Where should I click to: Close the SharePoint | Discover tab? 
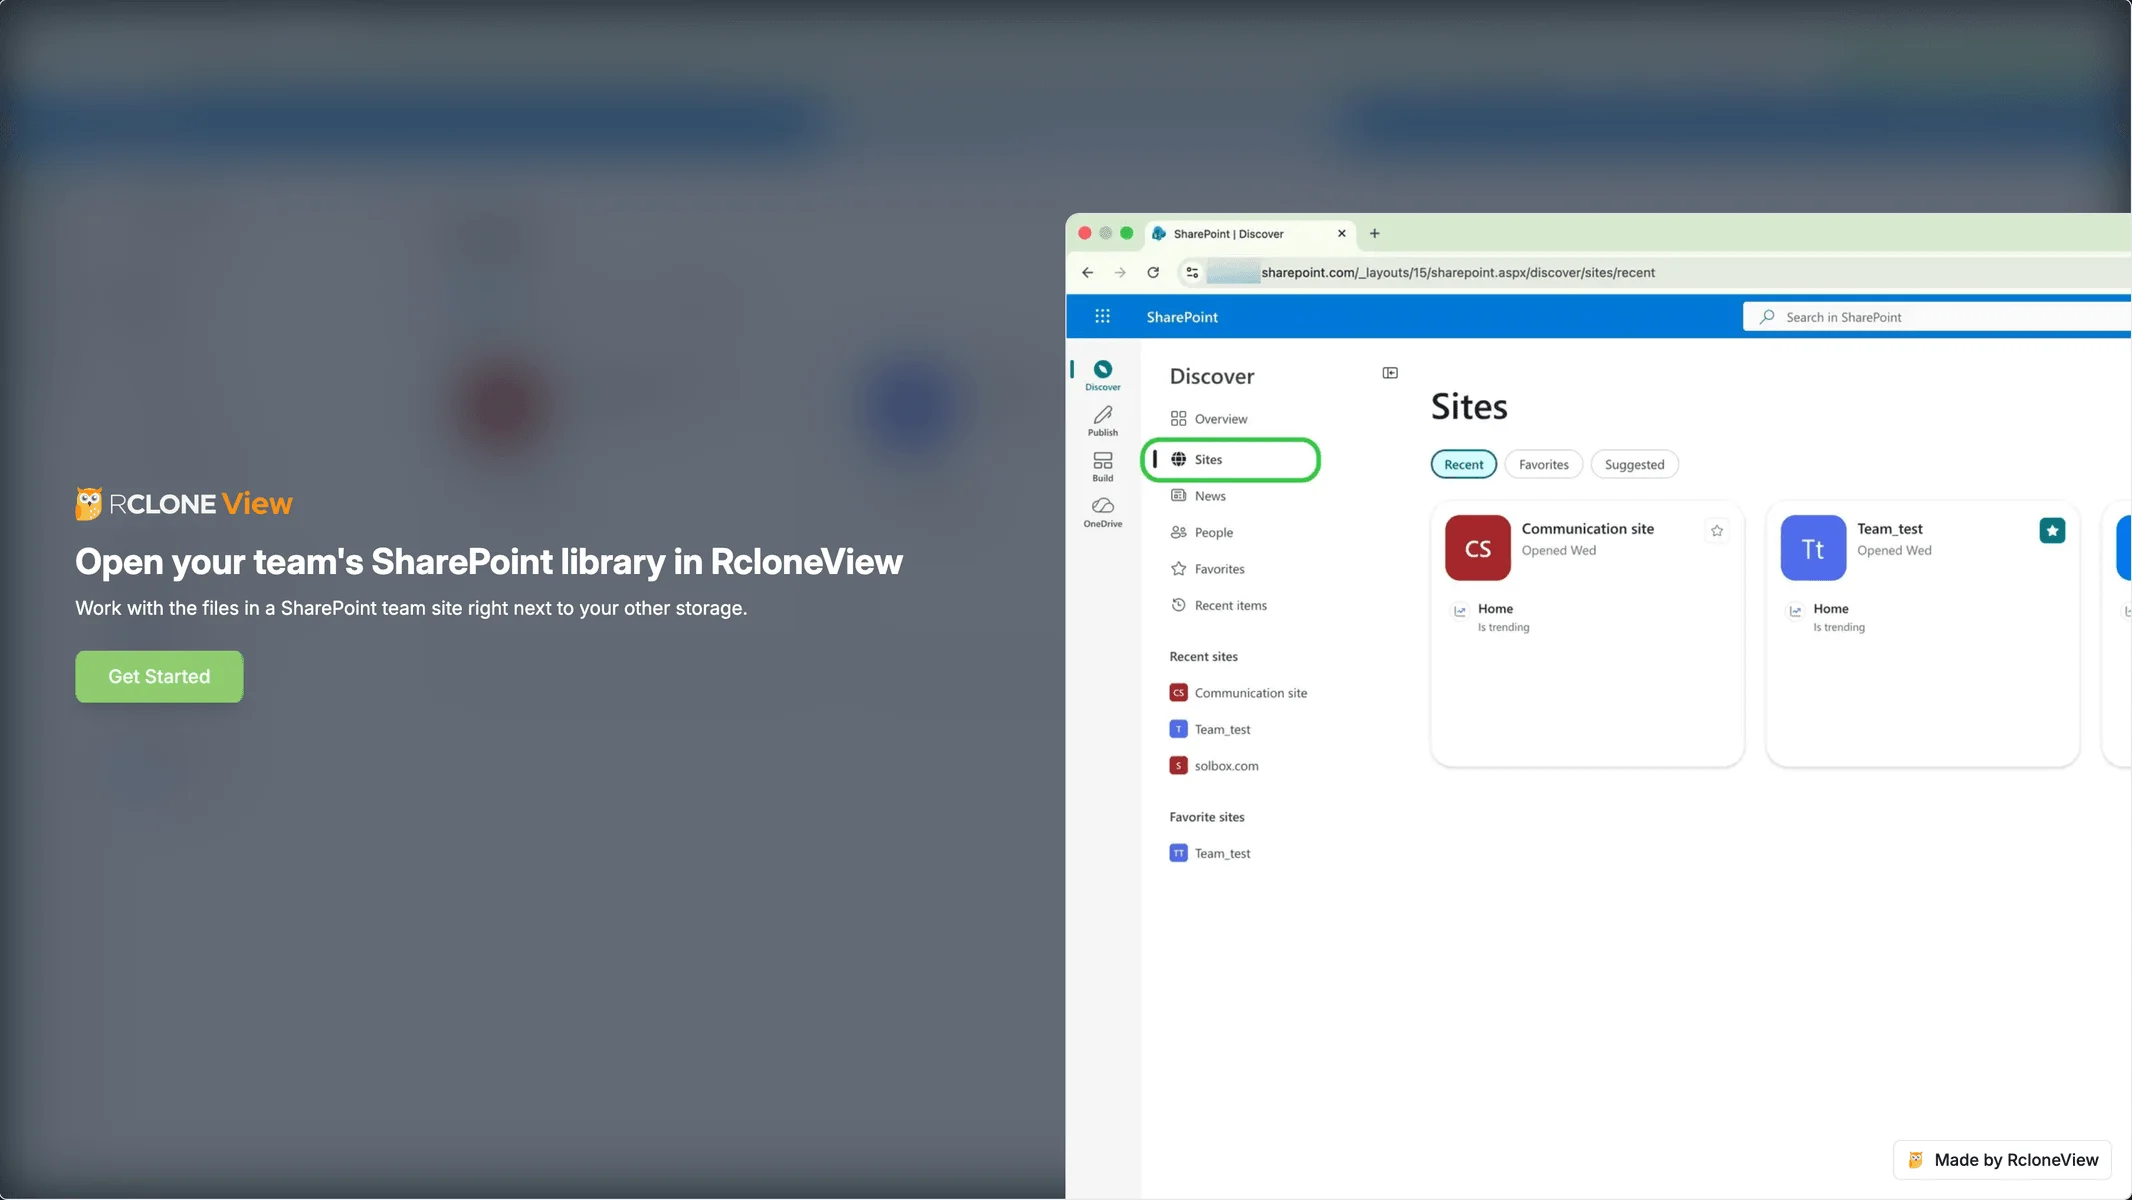[1342, 234]
